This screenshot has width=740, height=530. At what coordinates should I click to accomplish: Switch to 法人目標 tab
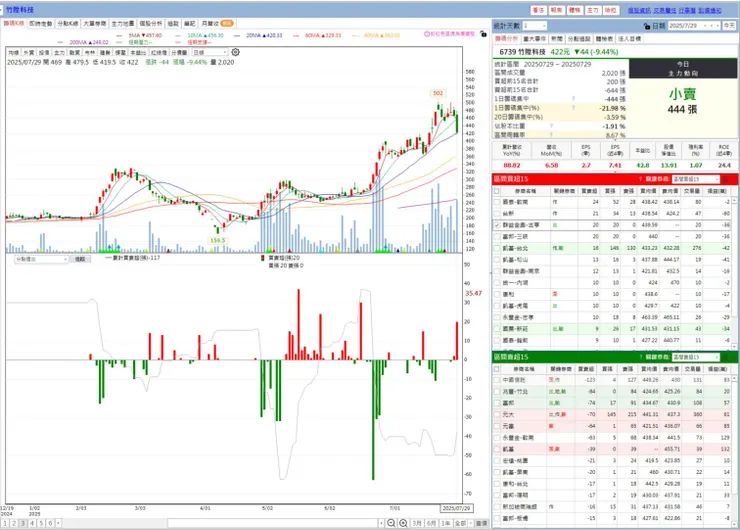click(x=630, y=39)
